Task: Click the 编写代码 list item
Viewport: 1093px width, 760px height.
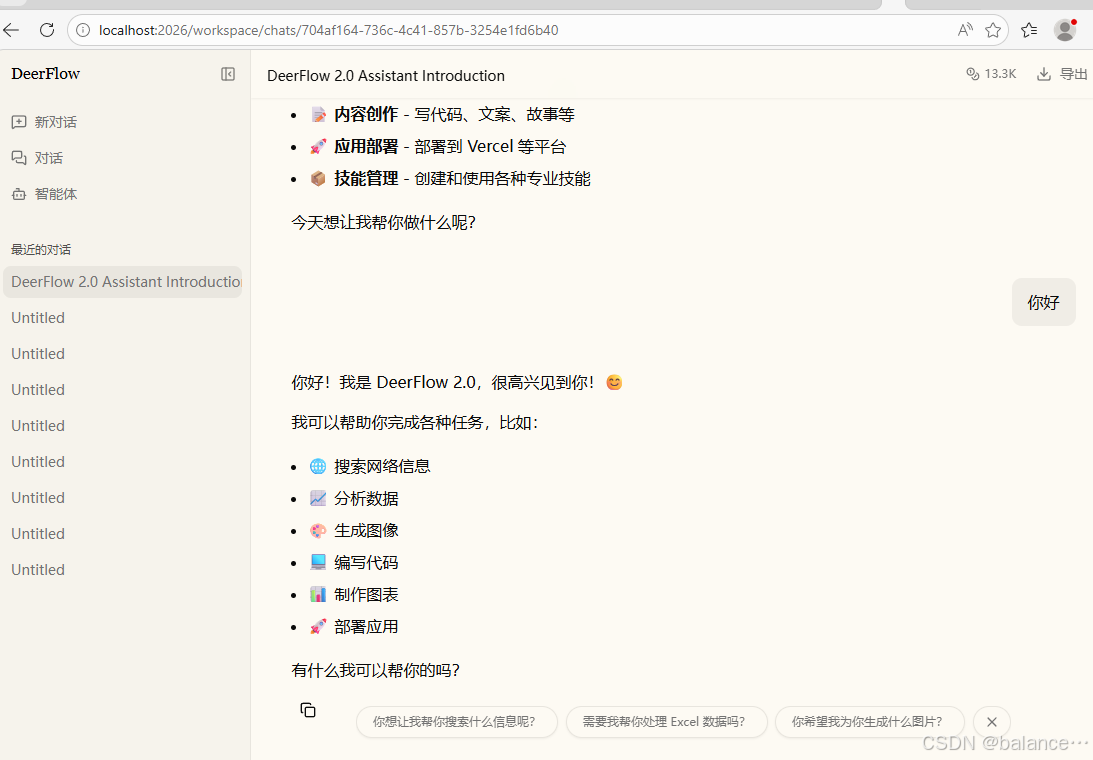Action: 366,563
